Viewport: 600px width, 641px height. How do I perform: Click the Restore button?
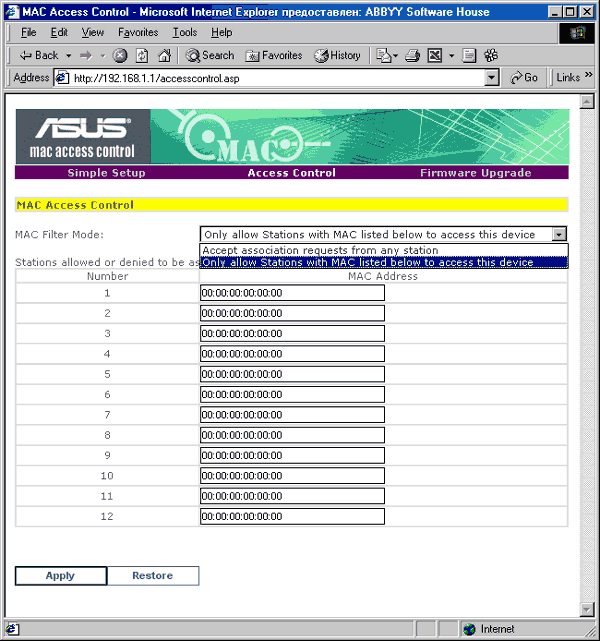pyautogui.click(x=153, y=576)
